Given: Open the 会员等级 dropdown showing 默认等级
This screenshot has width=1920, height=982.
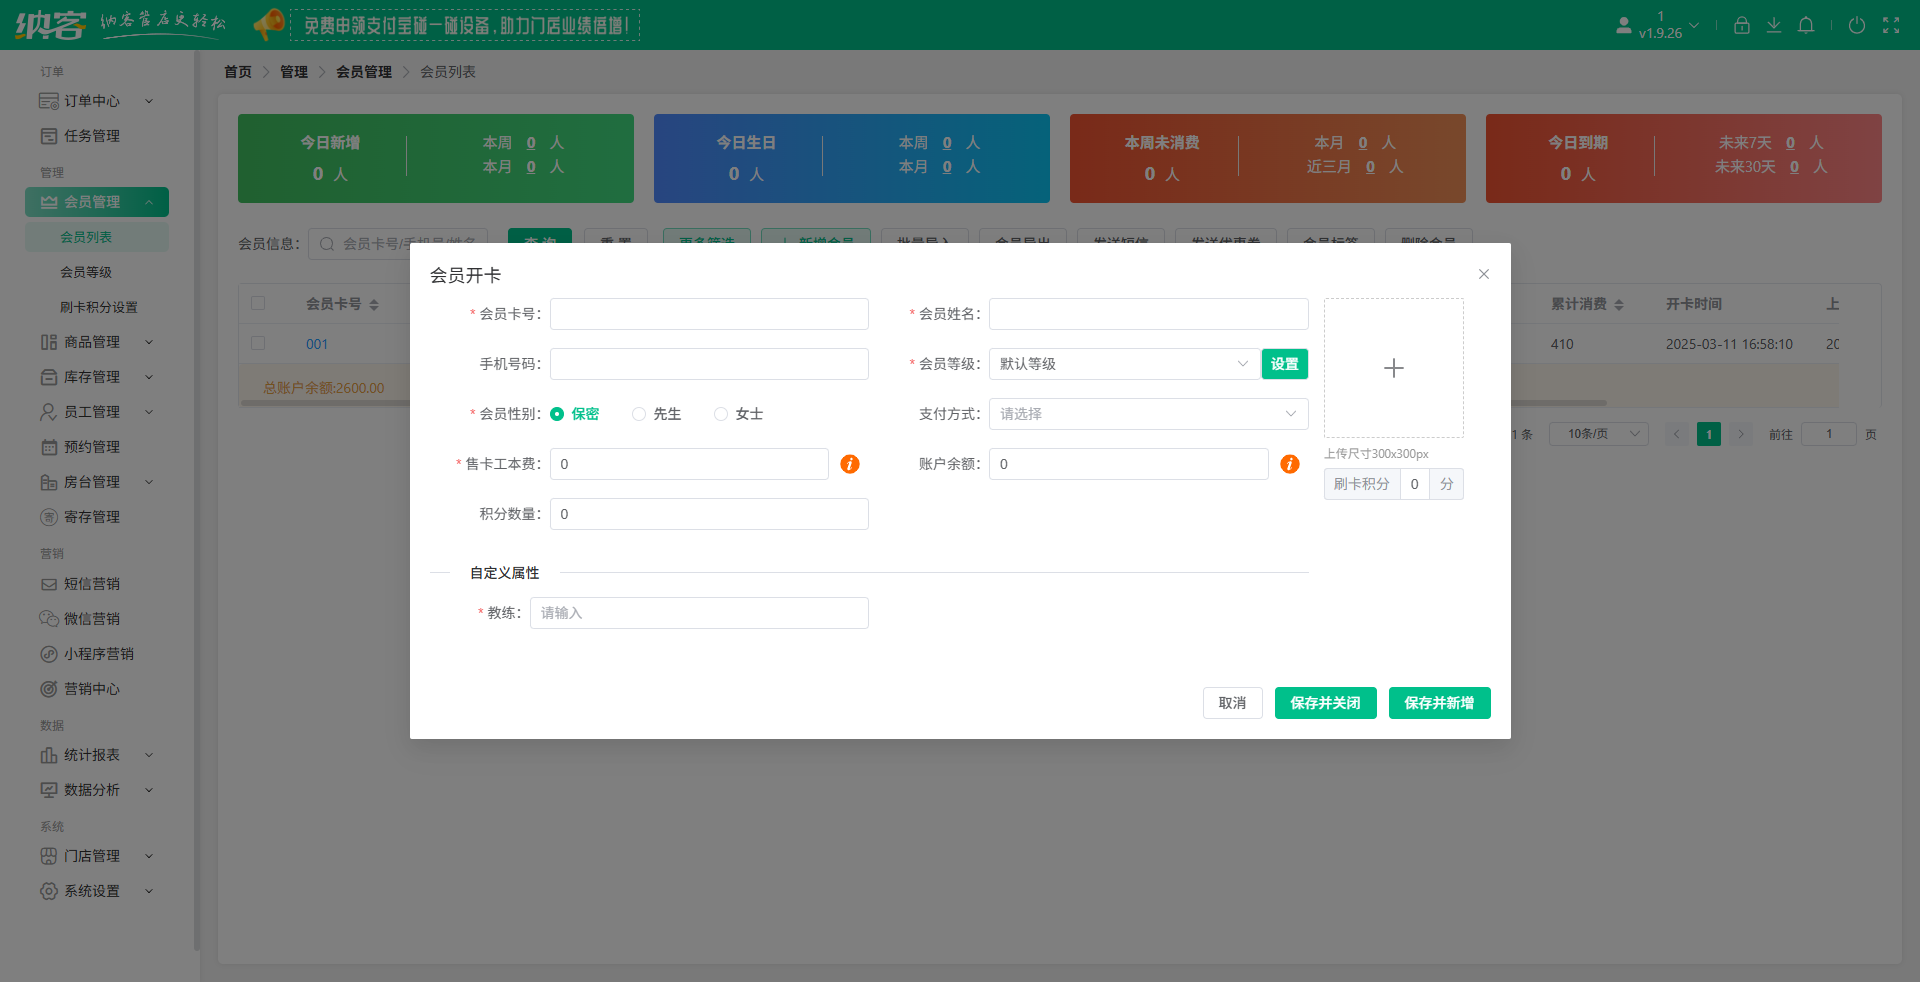Looking at the screenshot, I should (1122, 364).
